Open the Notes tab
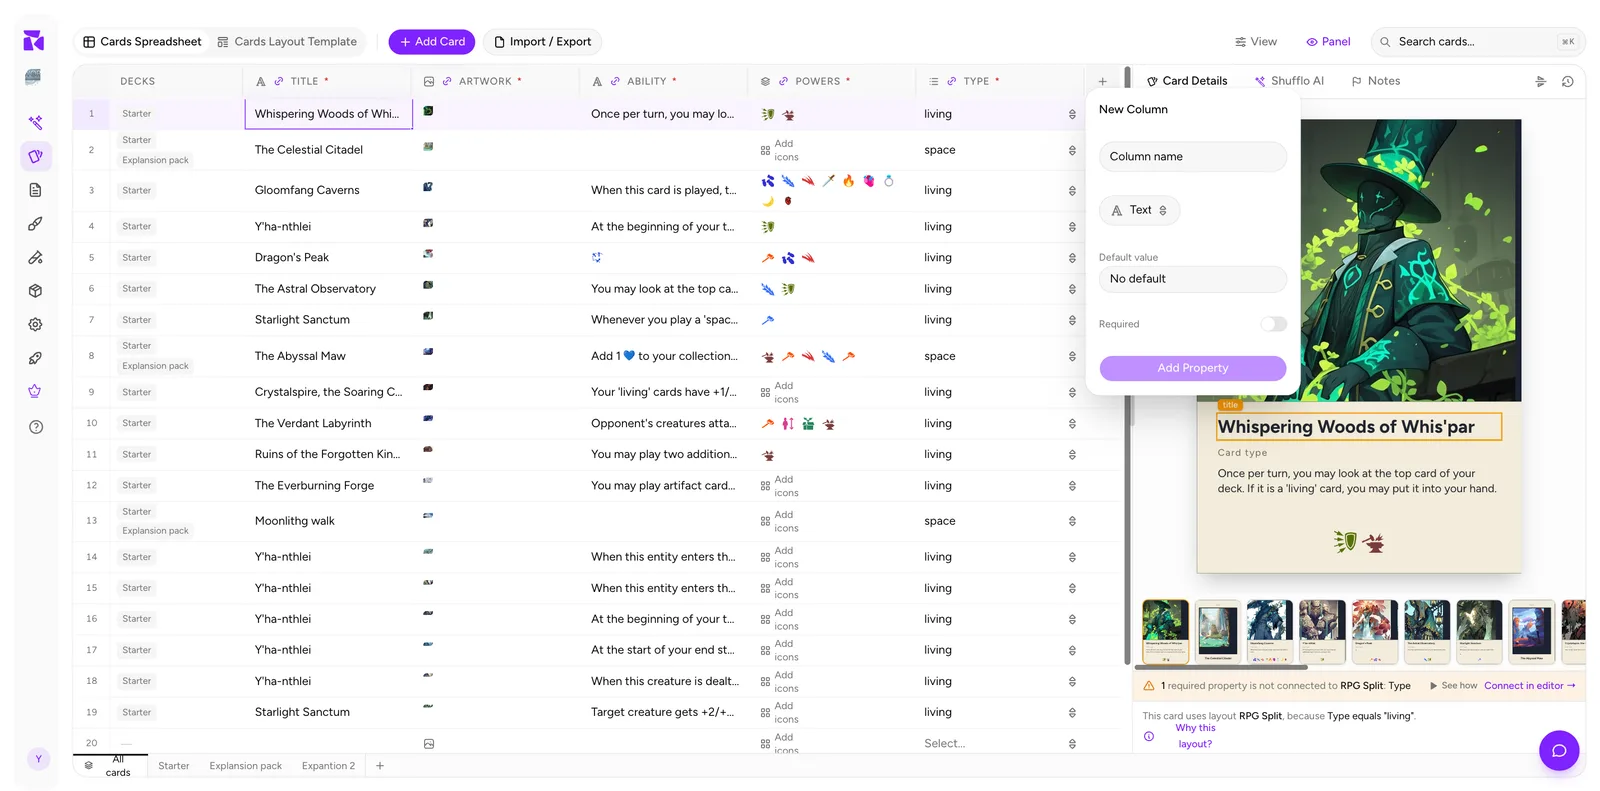1600x791 pixels. coord(1376,81)
